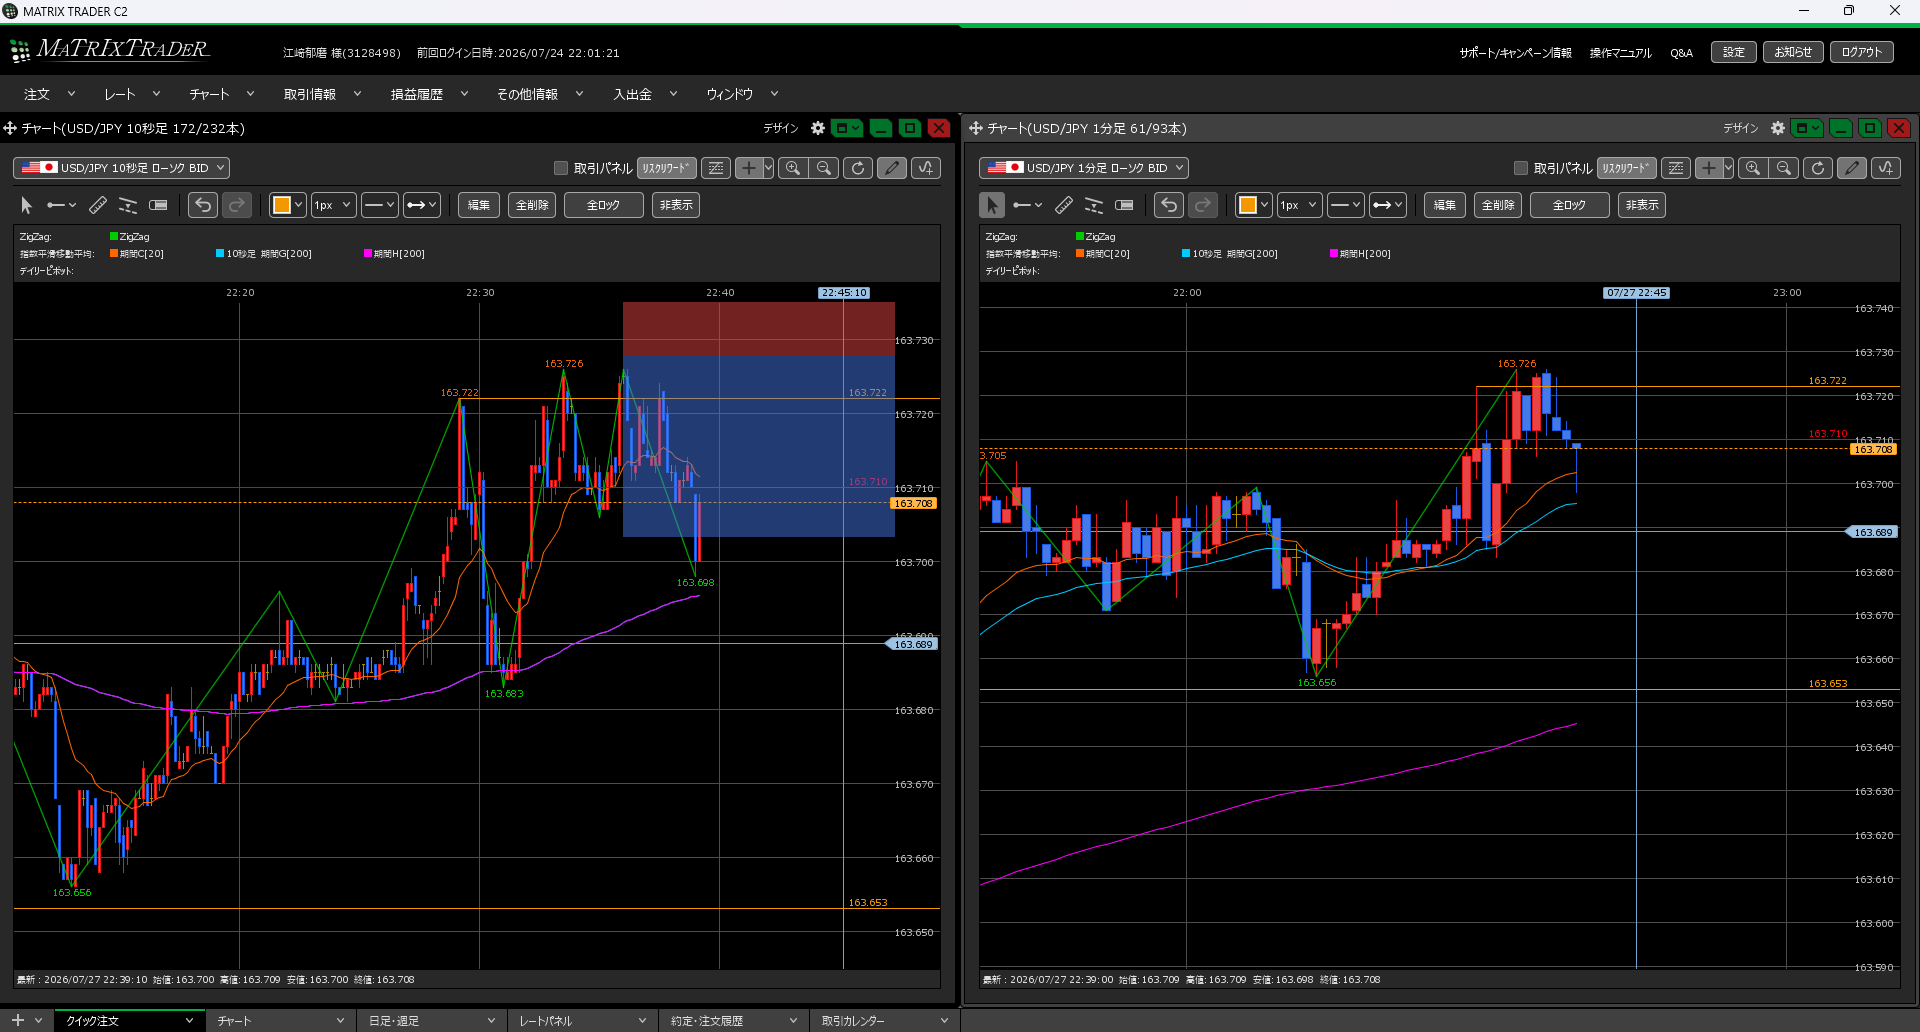This screenshot has width=1920, height=1032.
Task: Click the ログアウト button
Action: [x=1862, y=52]
